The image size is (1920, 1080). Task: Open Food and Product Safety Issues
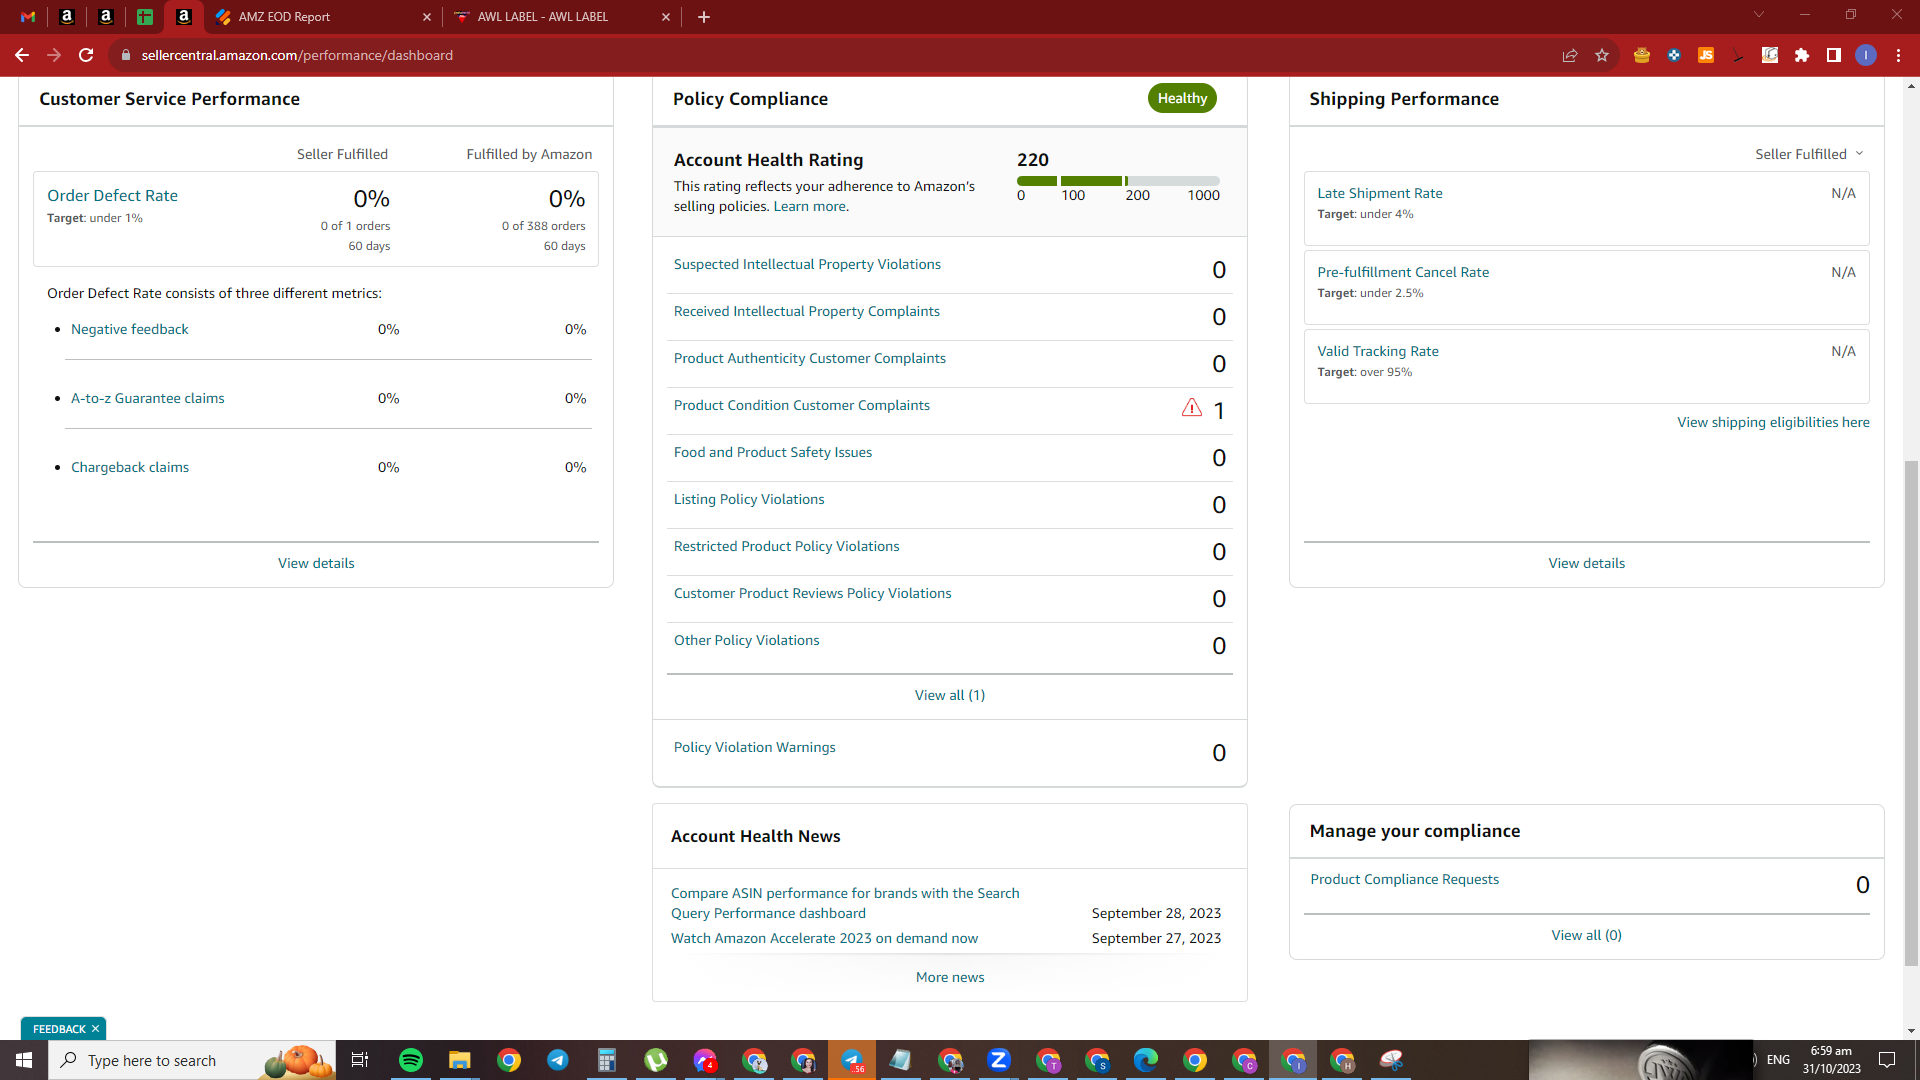tap(773, 452)
